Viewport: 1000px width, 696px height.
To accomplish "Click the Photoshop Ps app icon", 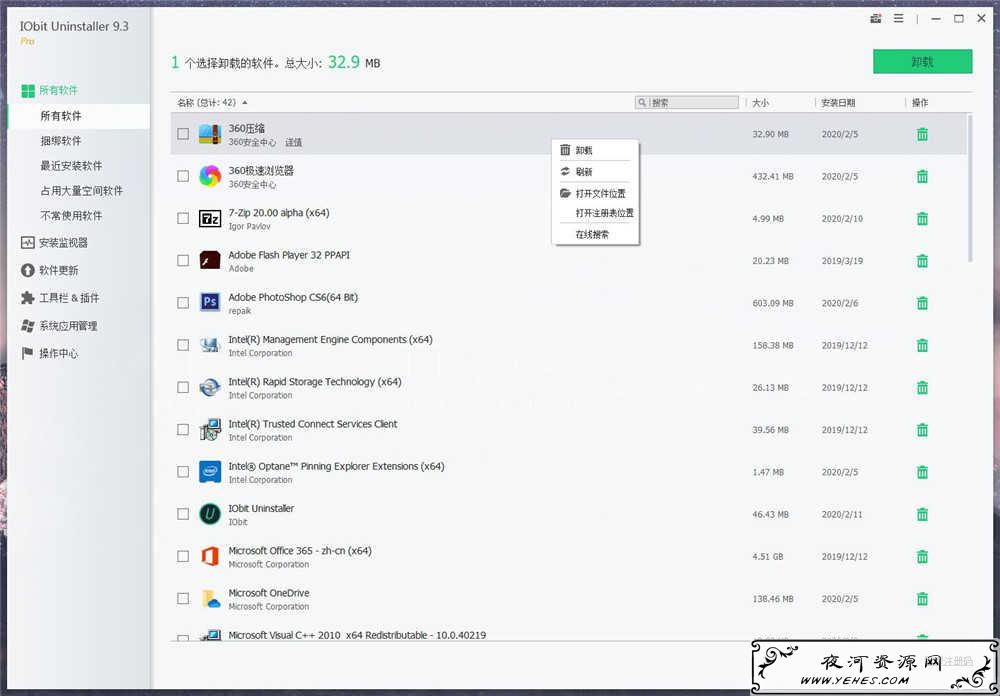I will [210, 302].
